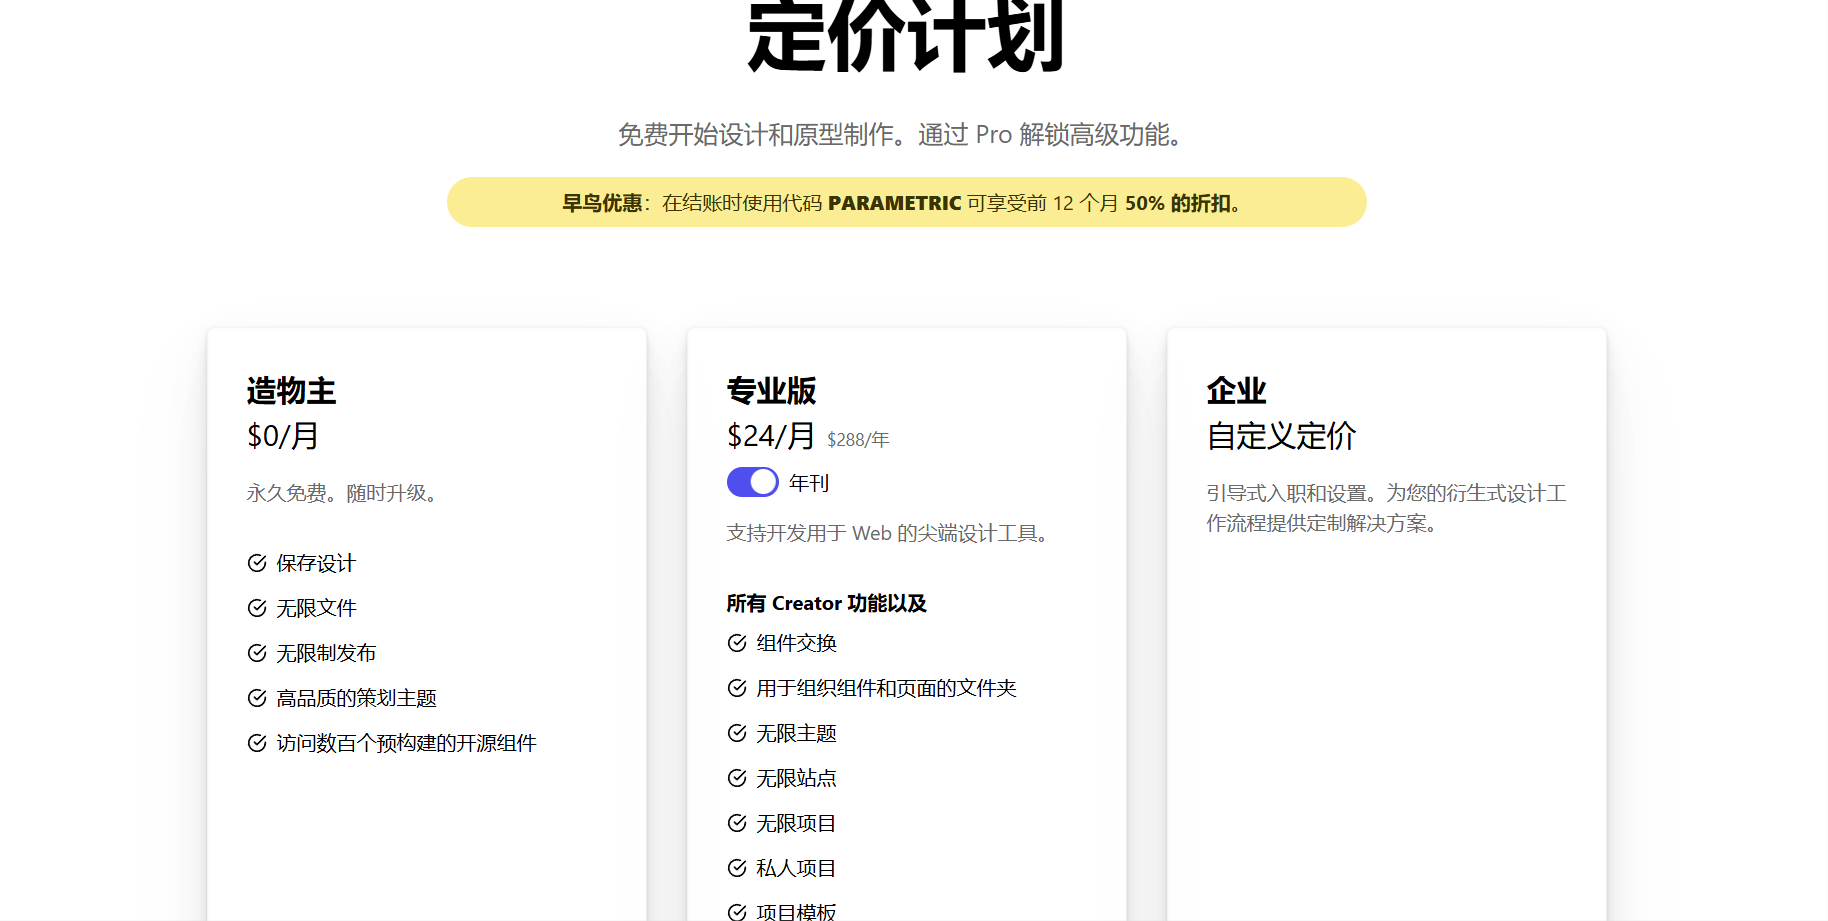Click the check icon beside 项目模板

pyautogui.click(x=737, y=912)
